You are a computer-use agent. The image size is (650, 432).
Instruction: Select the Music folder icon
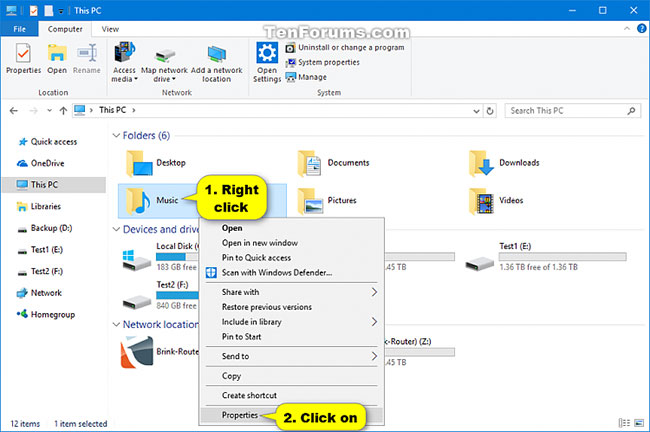point(138,201)
